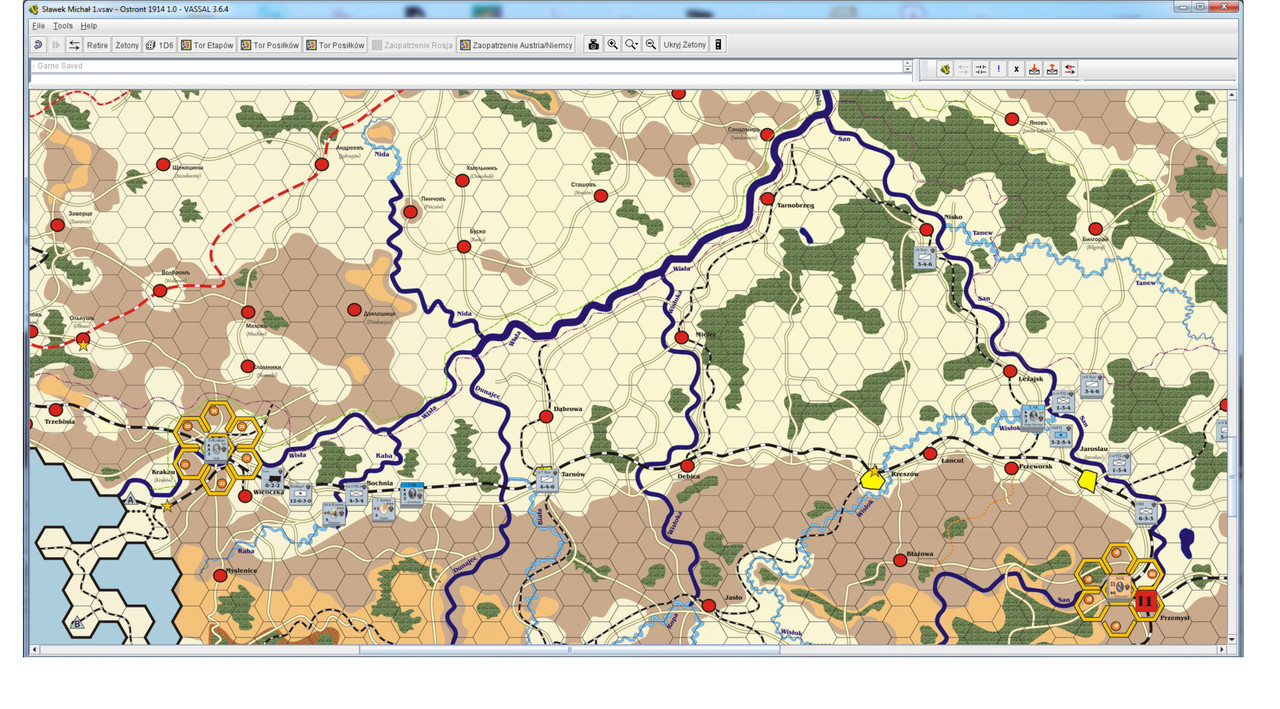Image resolution: width=1280 pixels, height=709 pixels.
Task: Click the Jasło town red dot
Action: [708, 605]
